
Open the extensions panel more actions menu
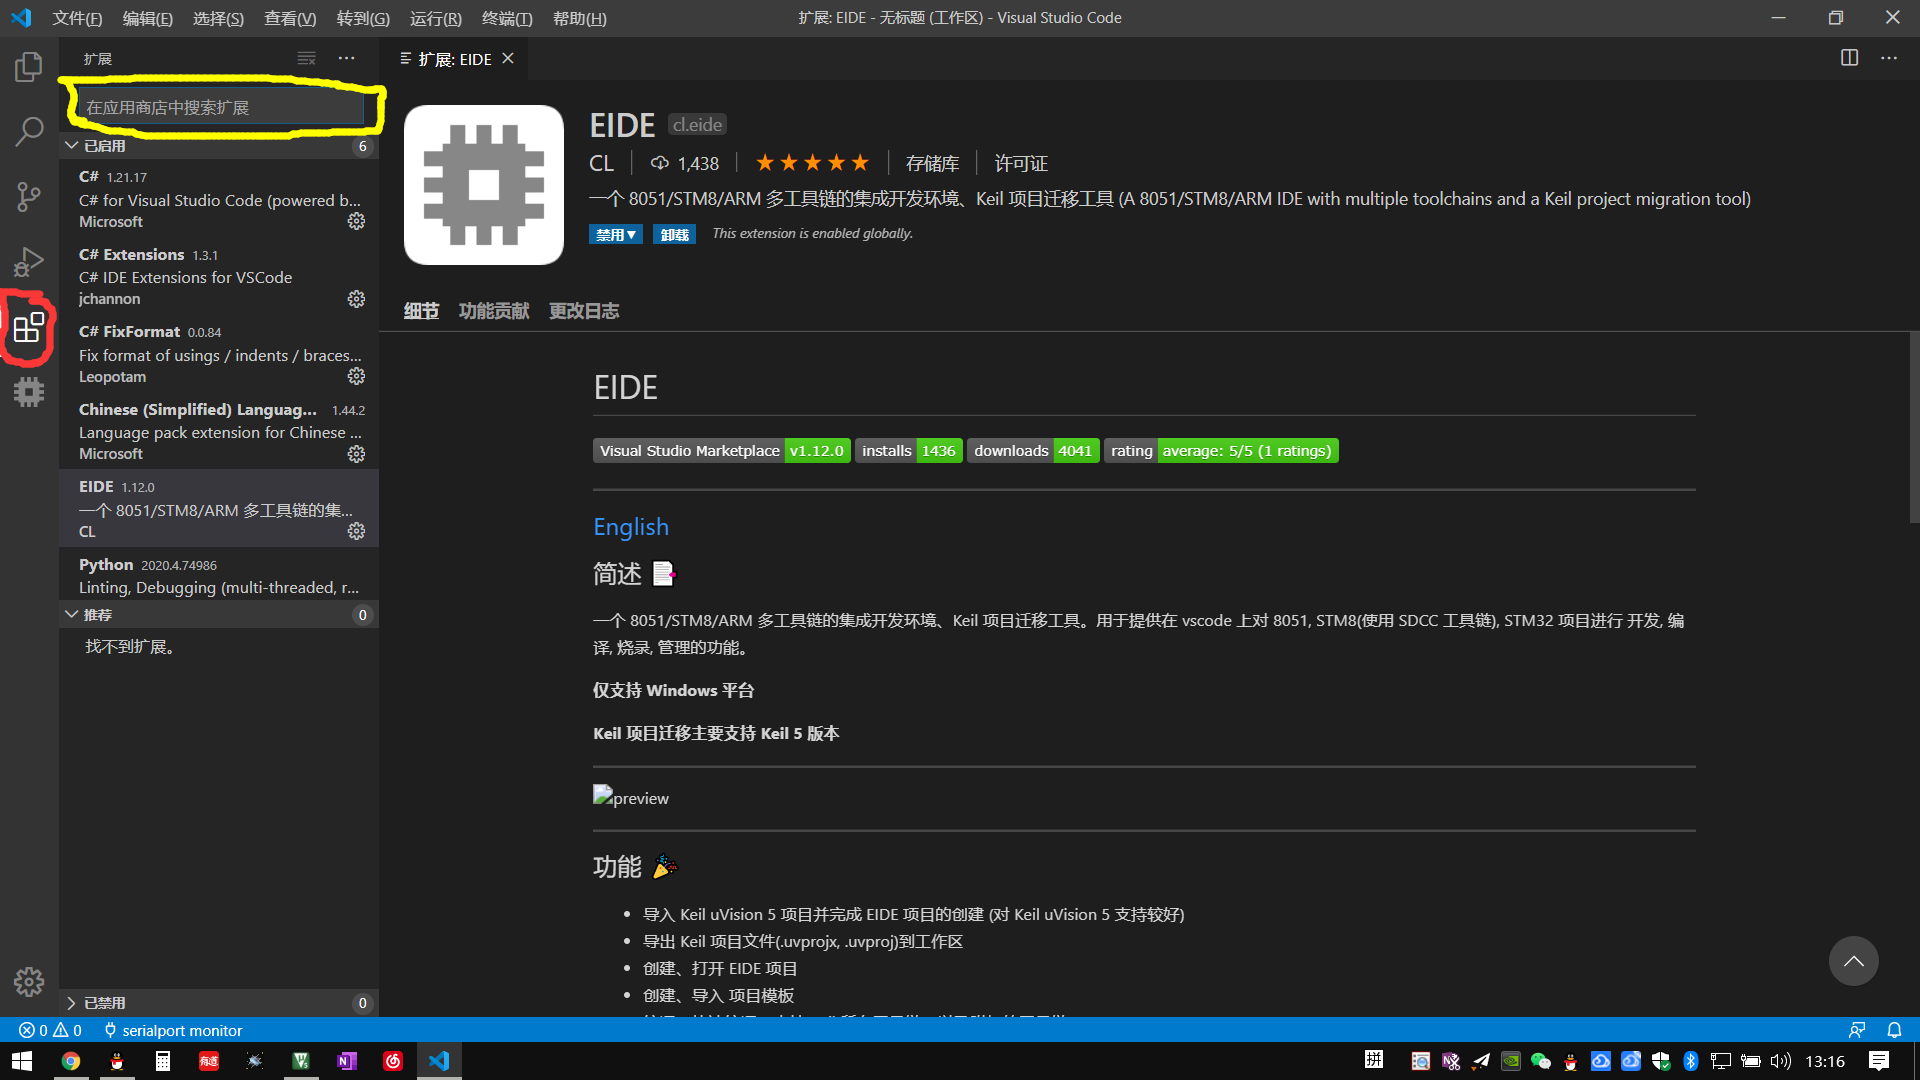coord(346,58)
